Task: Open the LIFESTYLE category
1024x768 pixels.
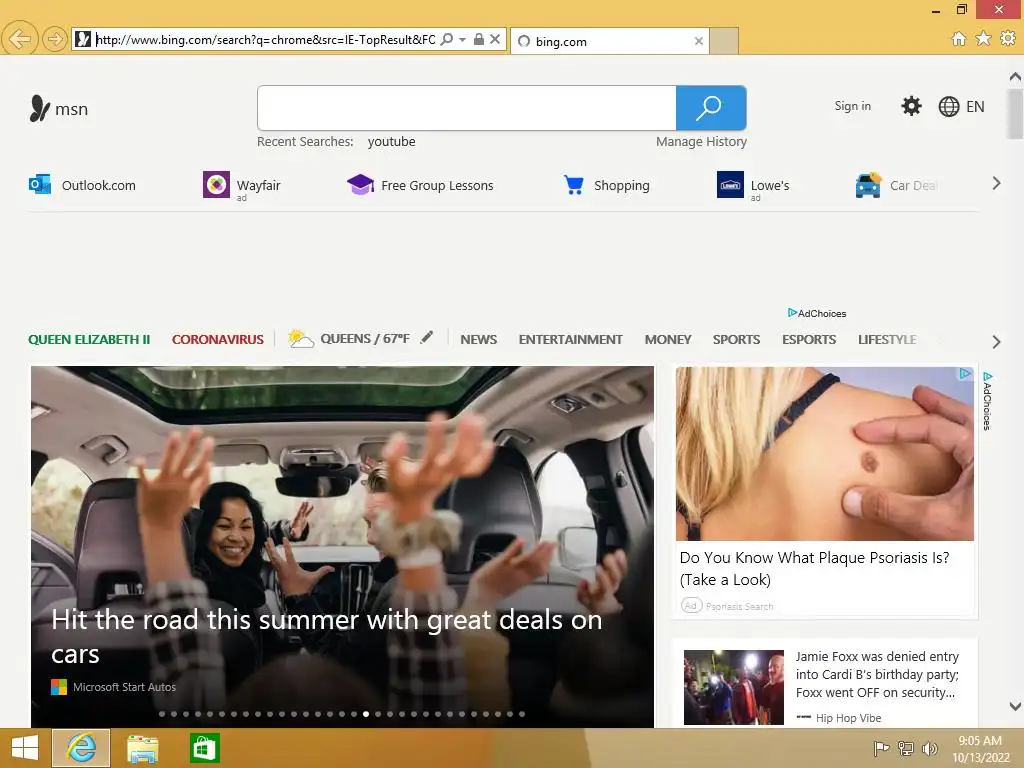Action: tap(887, 340)
